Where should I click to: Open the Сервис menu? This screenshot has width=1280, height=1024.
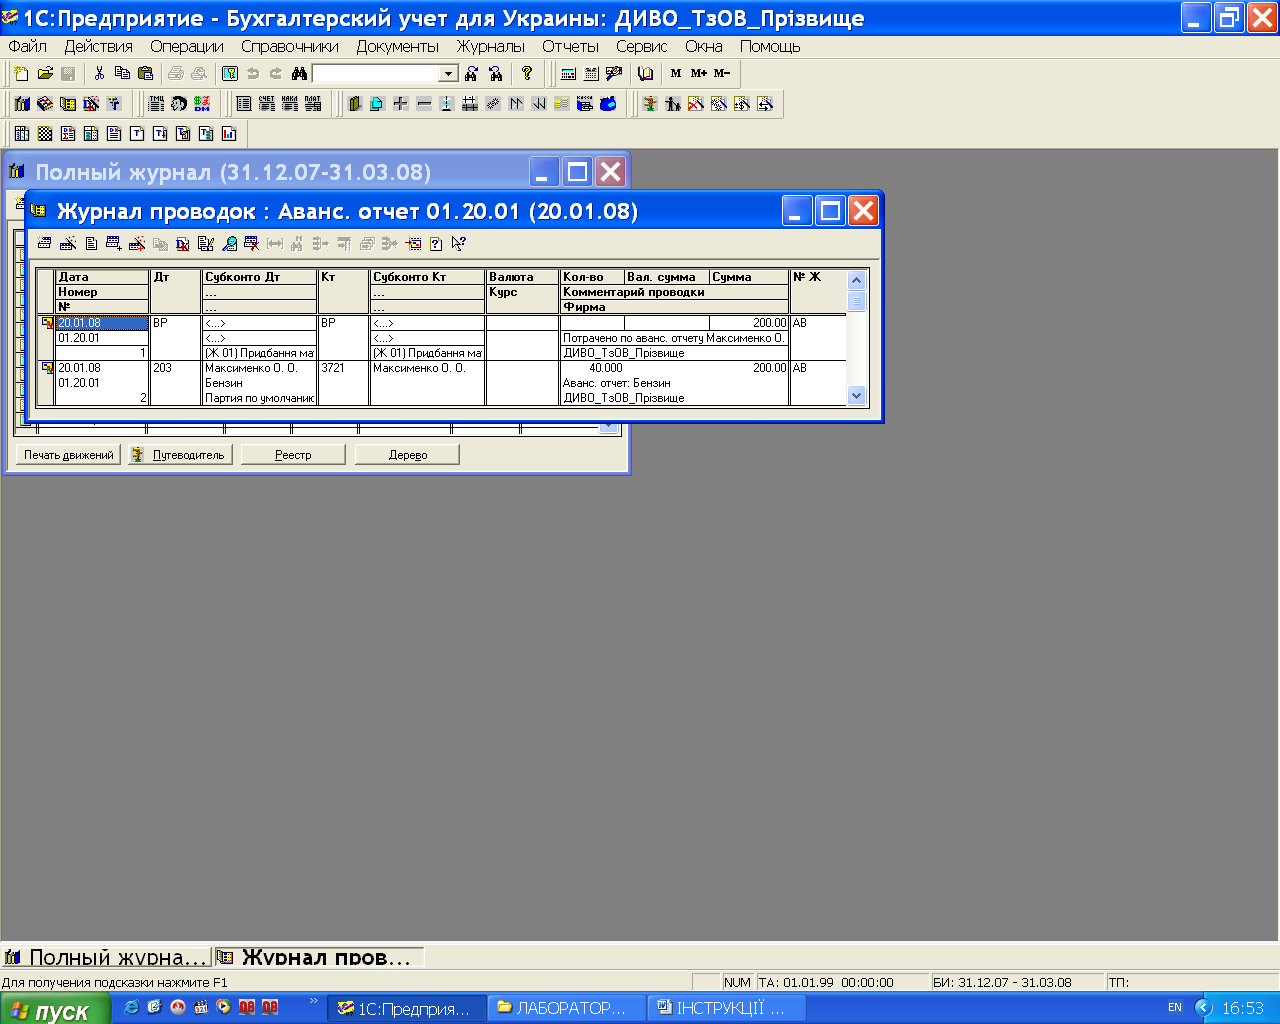(642, 46)
